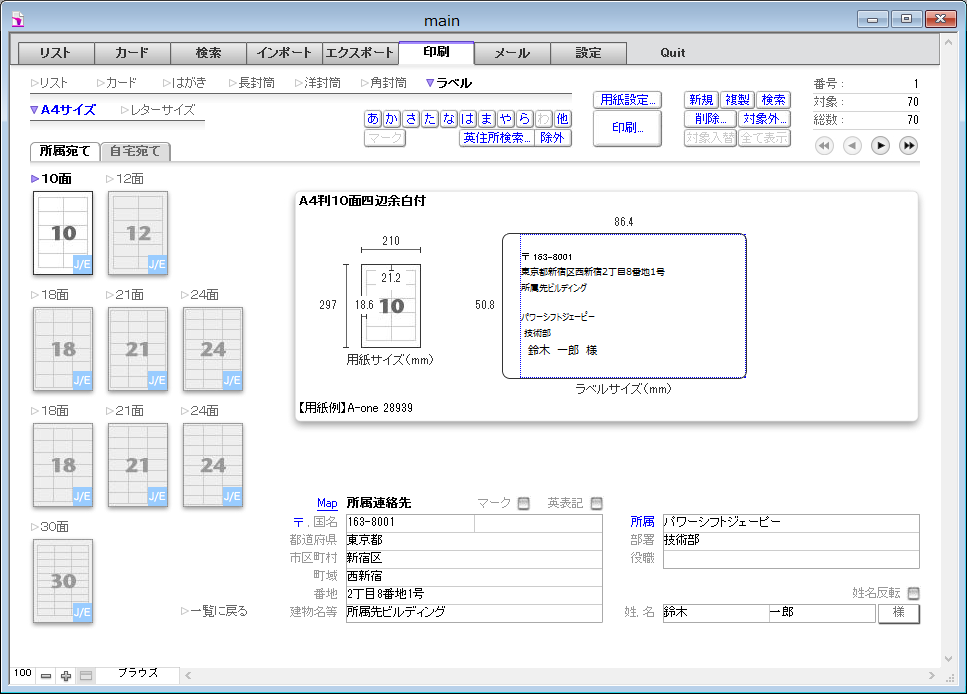Open the 自宅宛て tab
The width and height of the screenshot is (967, 694).
pos(137,152)
